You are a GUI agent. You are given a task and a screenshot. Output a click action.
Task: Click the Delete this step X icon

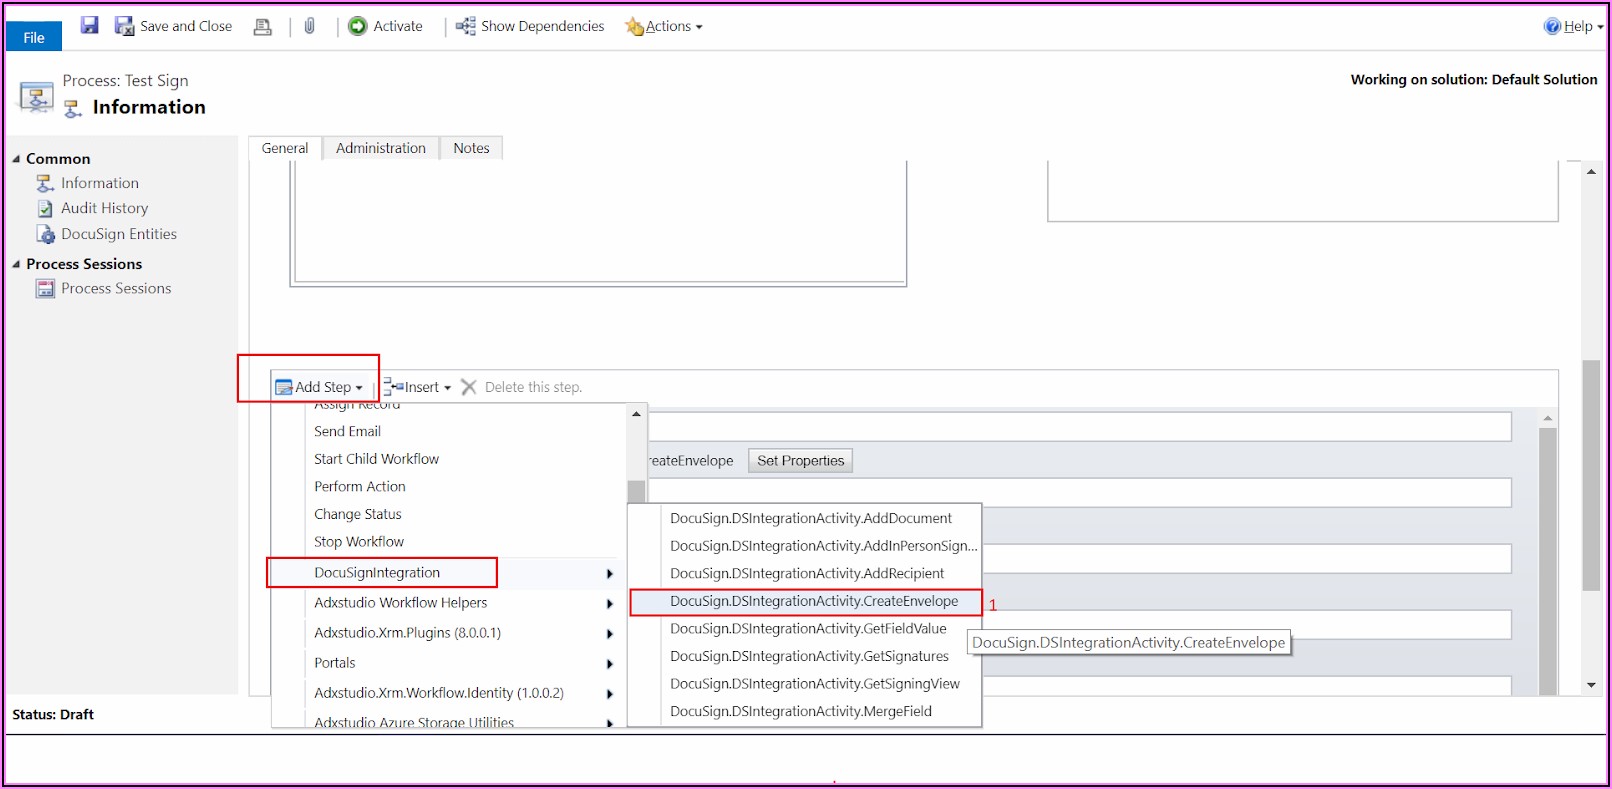click(x=469, y=387)
